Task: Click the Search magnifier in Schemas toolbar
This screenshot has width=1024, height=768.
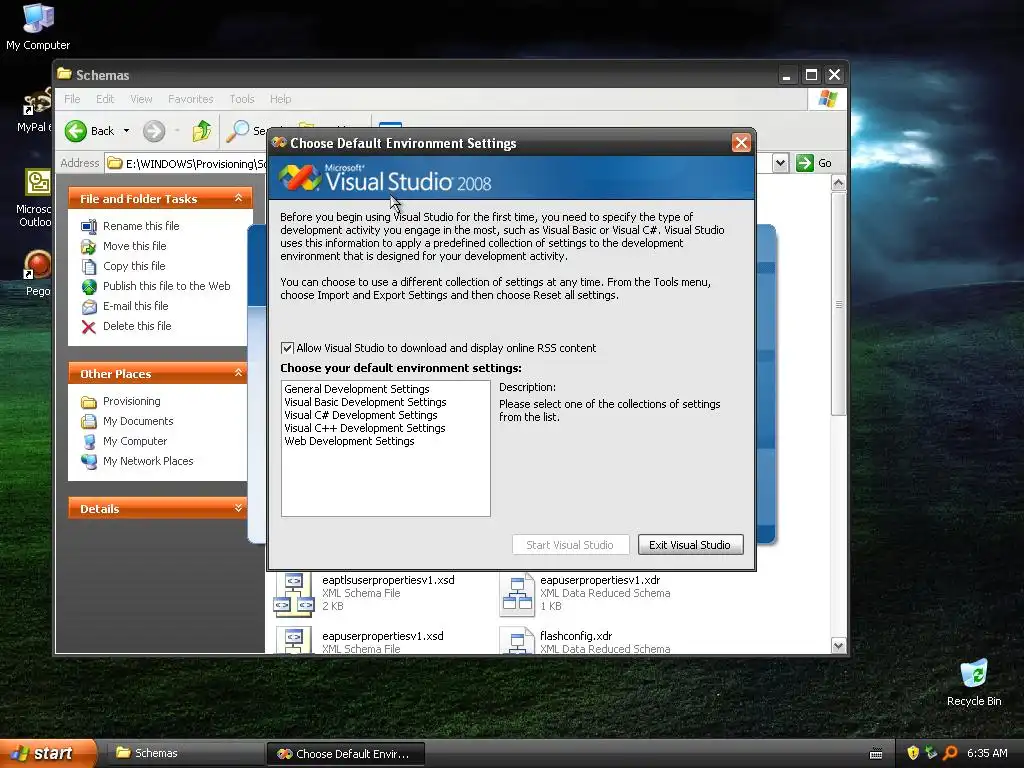Action: [x=237, y=131]
